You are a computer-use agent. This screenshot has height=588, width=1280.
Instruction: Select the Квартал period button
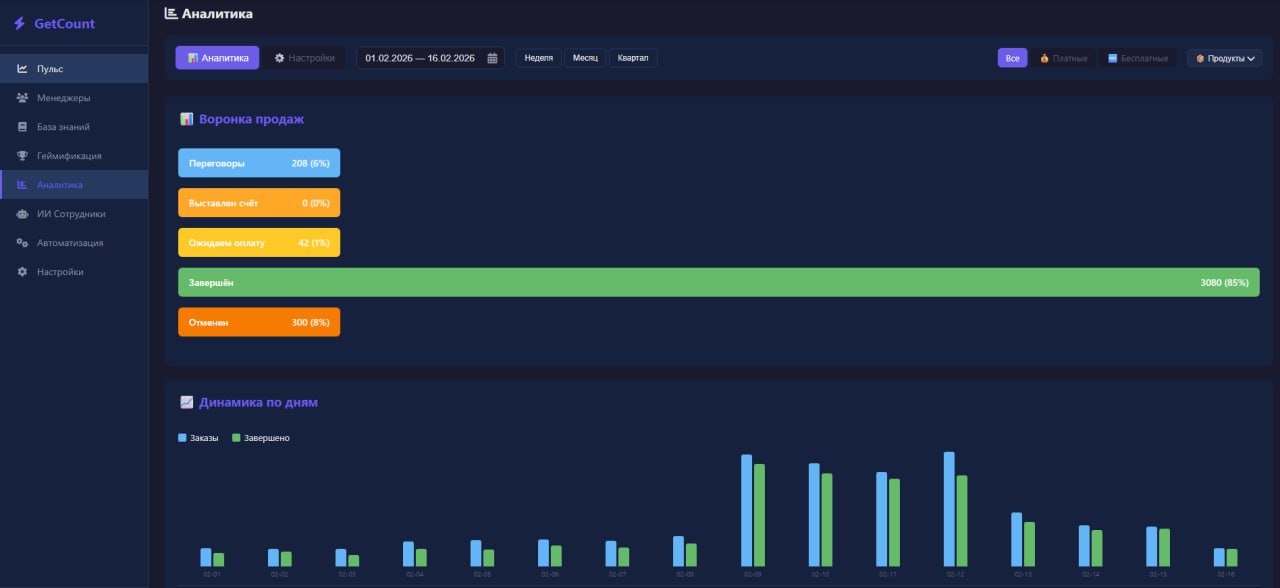coord(633,58)
